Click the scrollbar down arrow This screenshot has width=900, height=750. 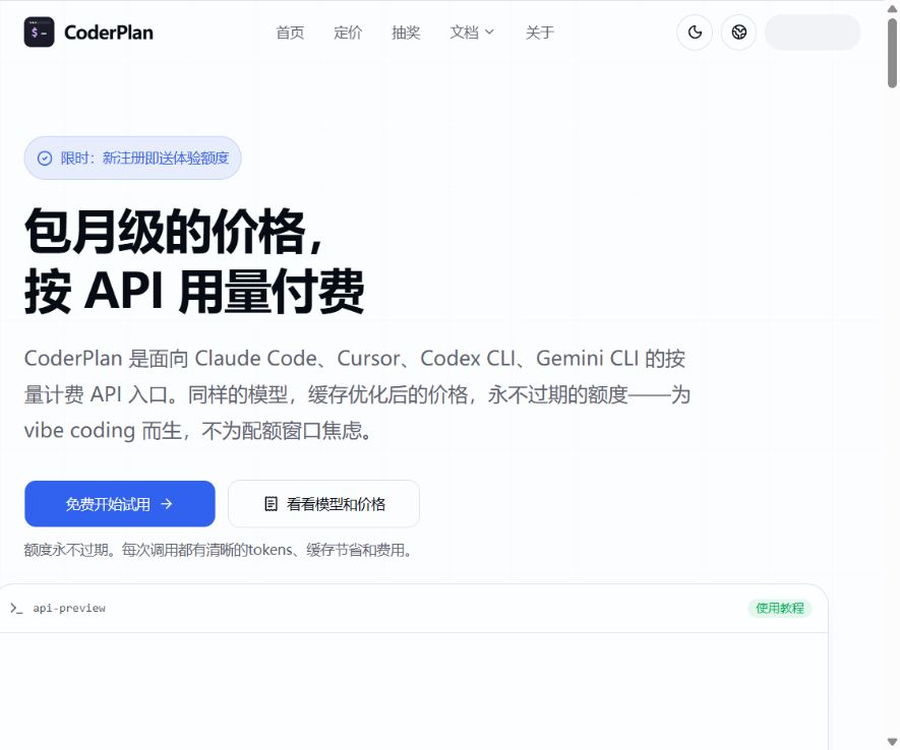click(893, 742)
